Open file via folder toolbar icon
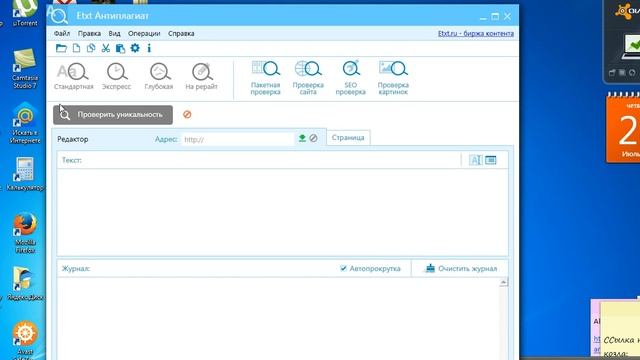The width and height of the screenshot is (640, 360). click(x=61, y=48)
